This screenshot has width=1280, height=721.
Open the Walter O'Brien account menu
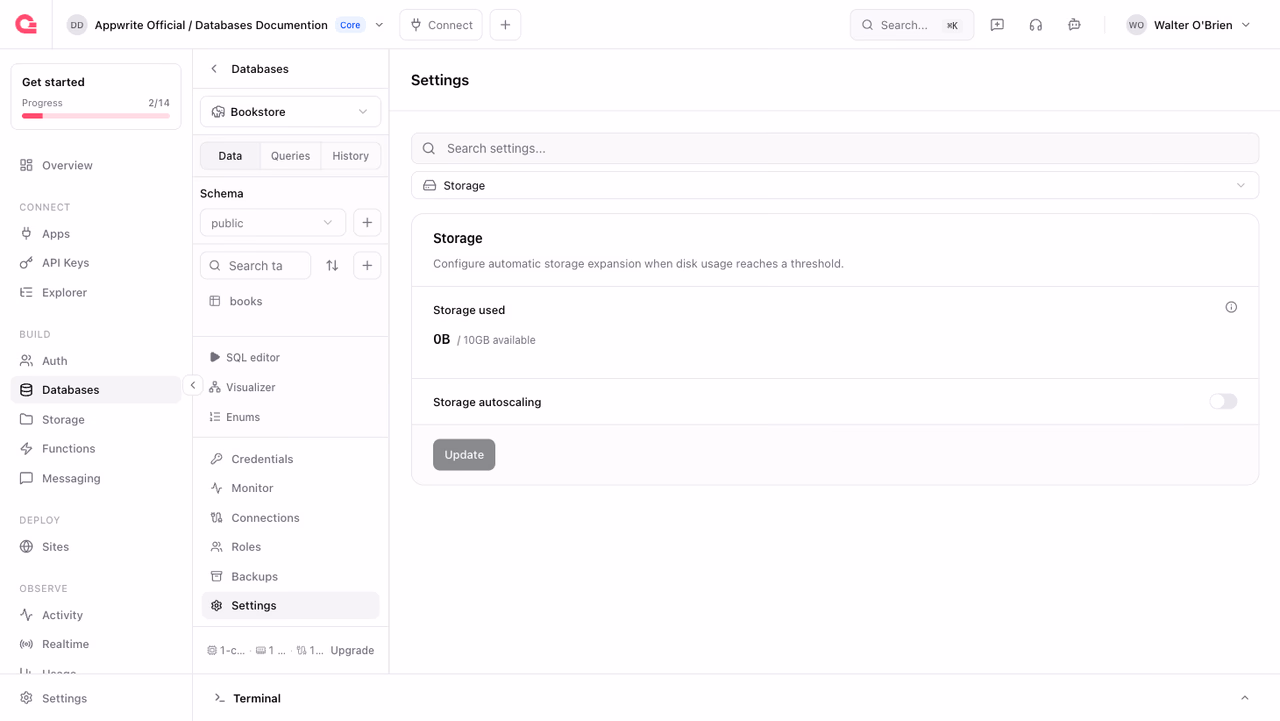click(x=1188, y=25)
